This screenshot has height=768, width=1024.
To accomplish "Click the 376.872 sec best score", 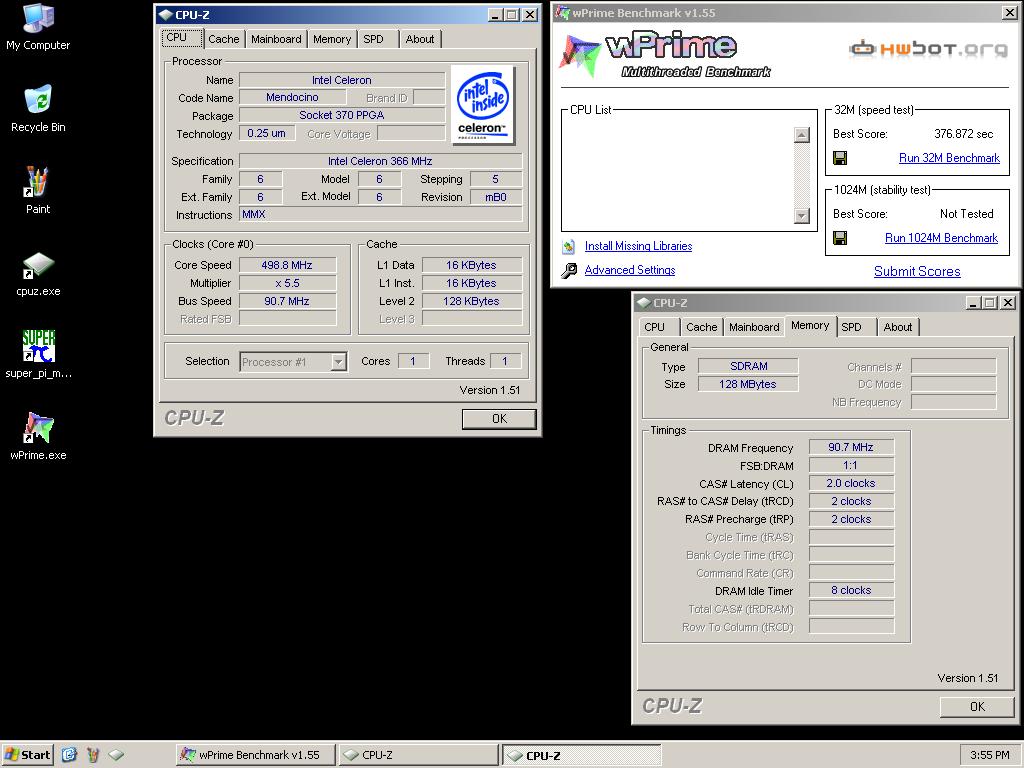I will click(963, 134).
